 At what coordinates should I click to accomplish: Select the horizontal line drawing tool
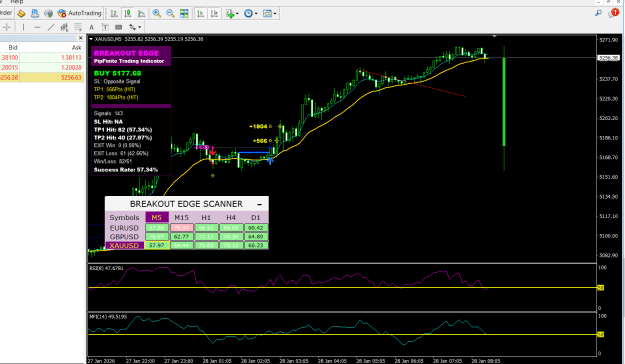point(37,27)
